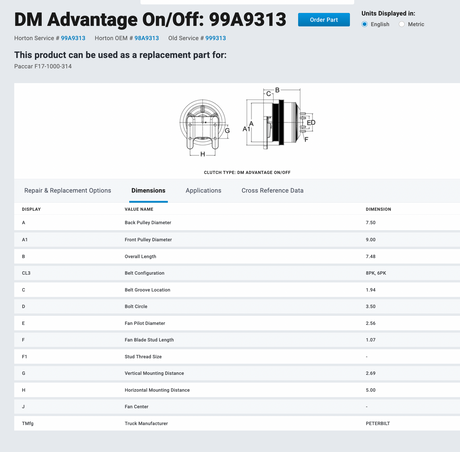
Task: Select the Dimensions tab
Action: (148, 190)
